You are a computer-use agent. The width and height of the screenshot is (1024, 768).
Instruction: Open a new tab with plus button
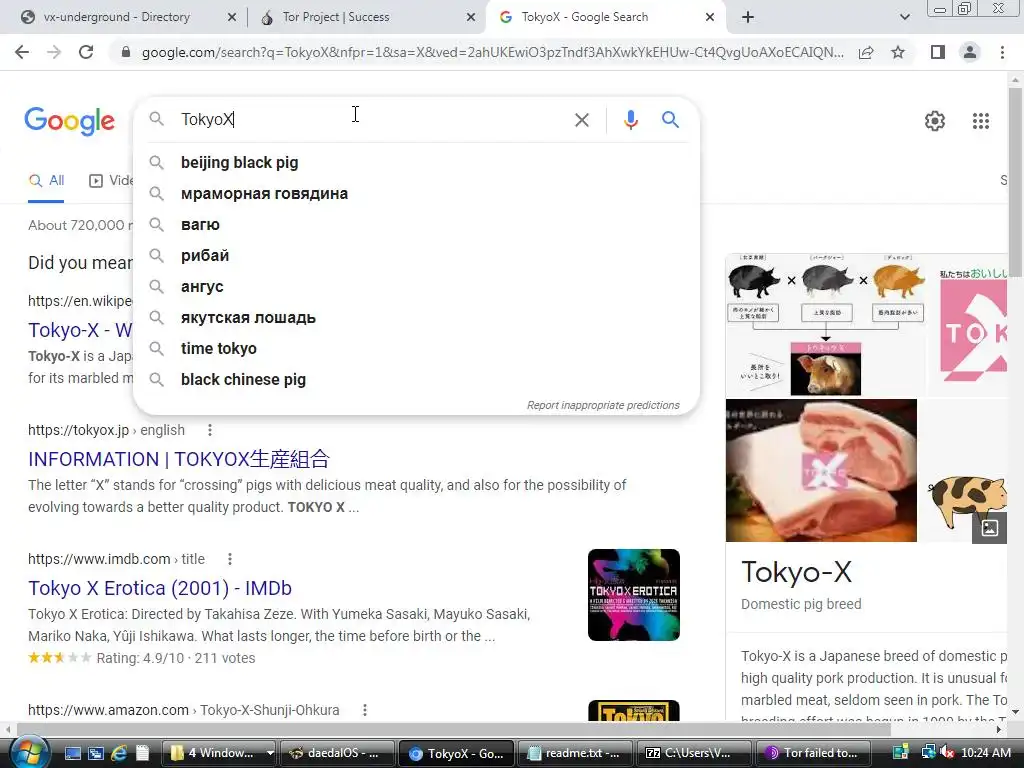pyautogui.click(x=748, y=17)
